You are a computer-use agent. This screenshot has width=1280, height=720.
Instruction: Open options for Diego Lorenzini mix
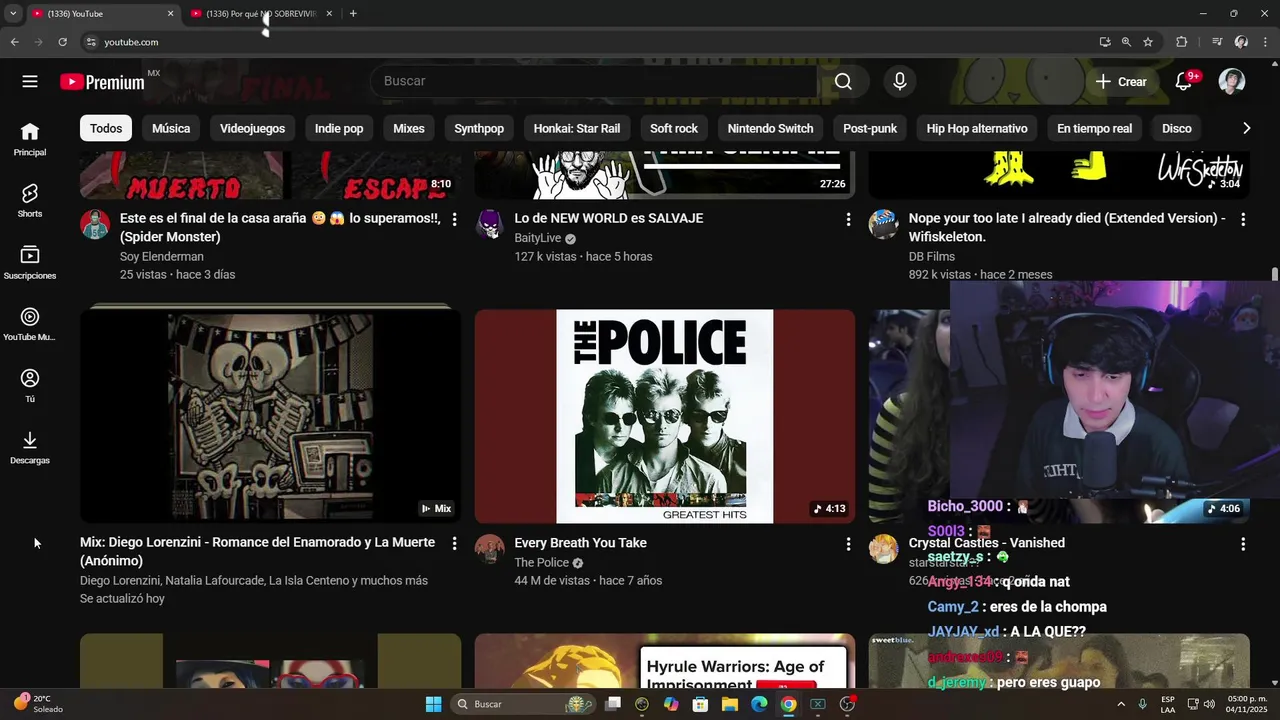point(454,544)
